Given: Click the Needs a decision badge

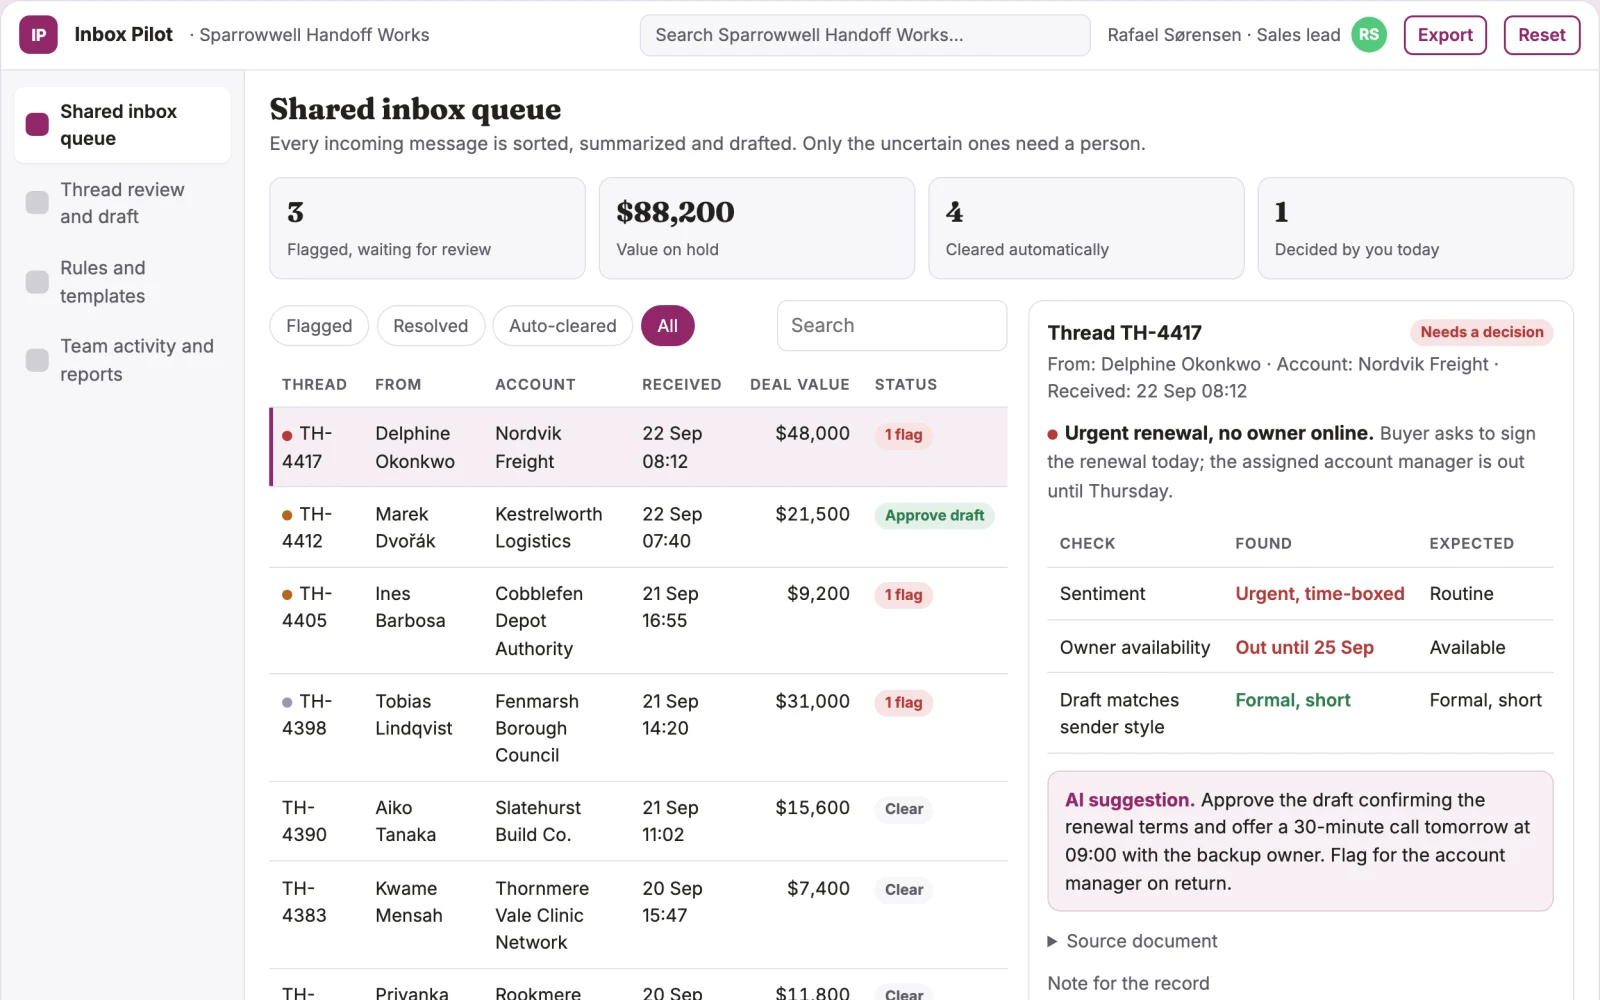Looking at the screenshot, I should tap(1482, 332).
